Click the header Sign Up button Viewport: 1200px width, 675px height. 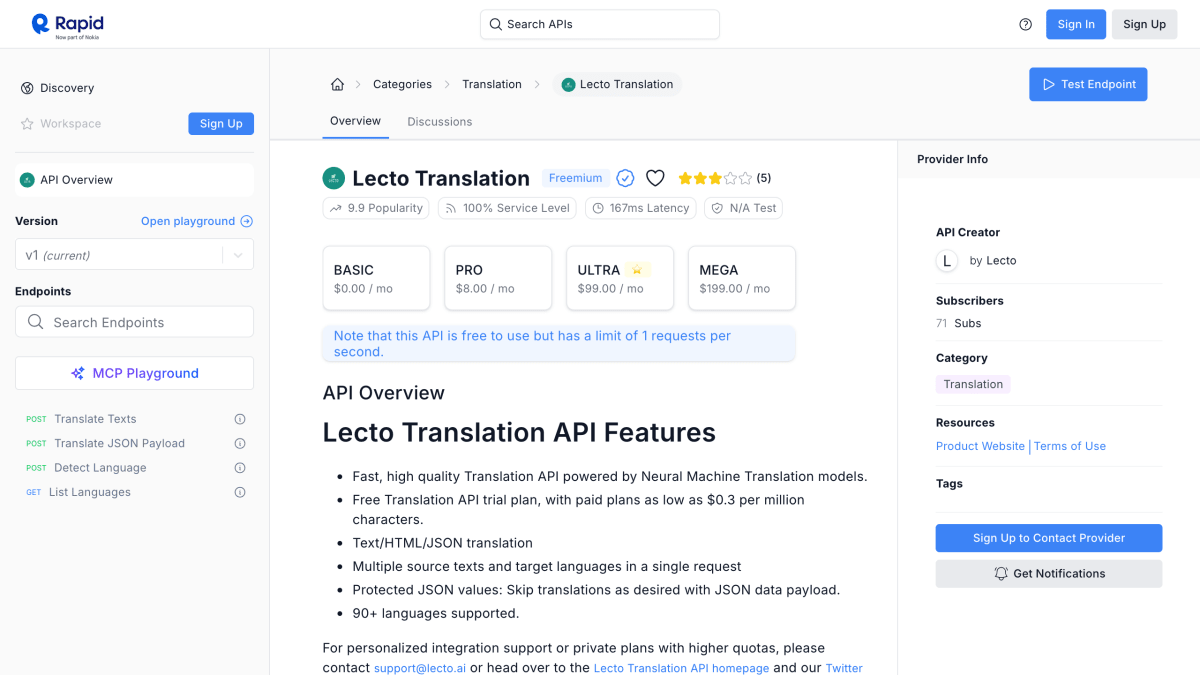point(1144,24)
